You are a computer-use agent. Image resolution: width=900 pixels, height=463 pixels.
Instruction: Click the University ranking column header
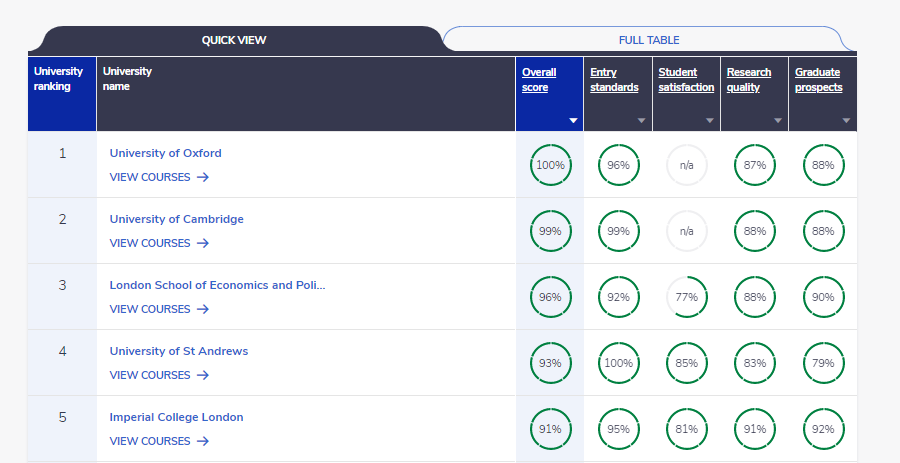click(x=62, y=94)
